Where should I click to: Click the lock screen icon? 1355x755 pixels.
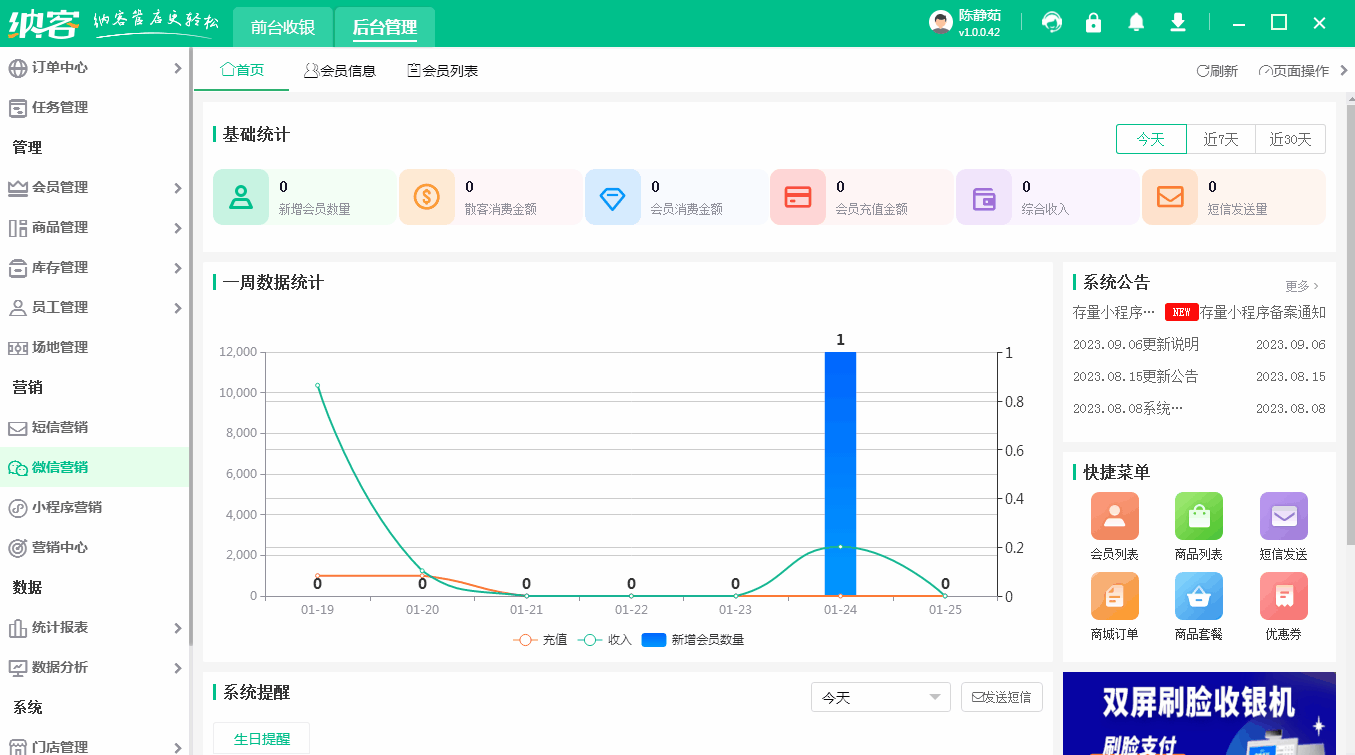(1093, 21)
